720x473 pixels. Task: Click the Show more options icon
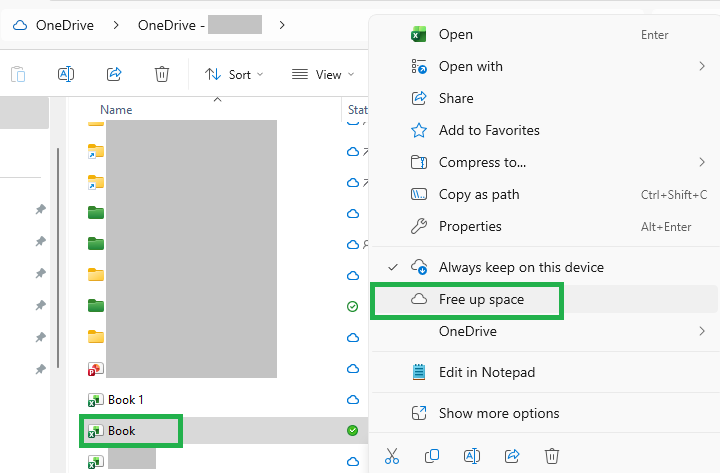click(x=419, y=413)
